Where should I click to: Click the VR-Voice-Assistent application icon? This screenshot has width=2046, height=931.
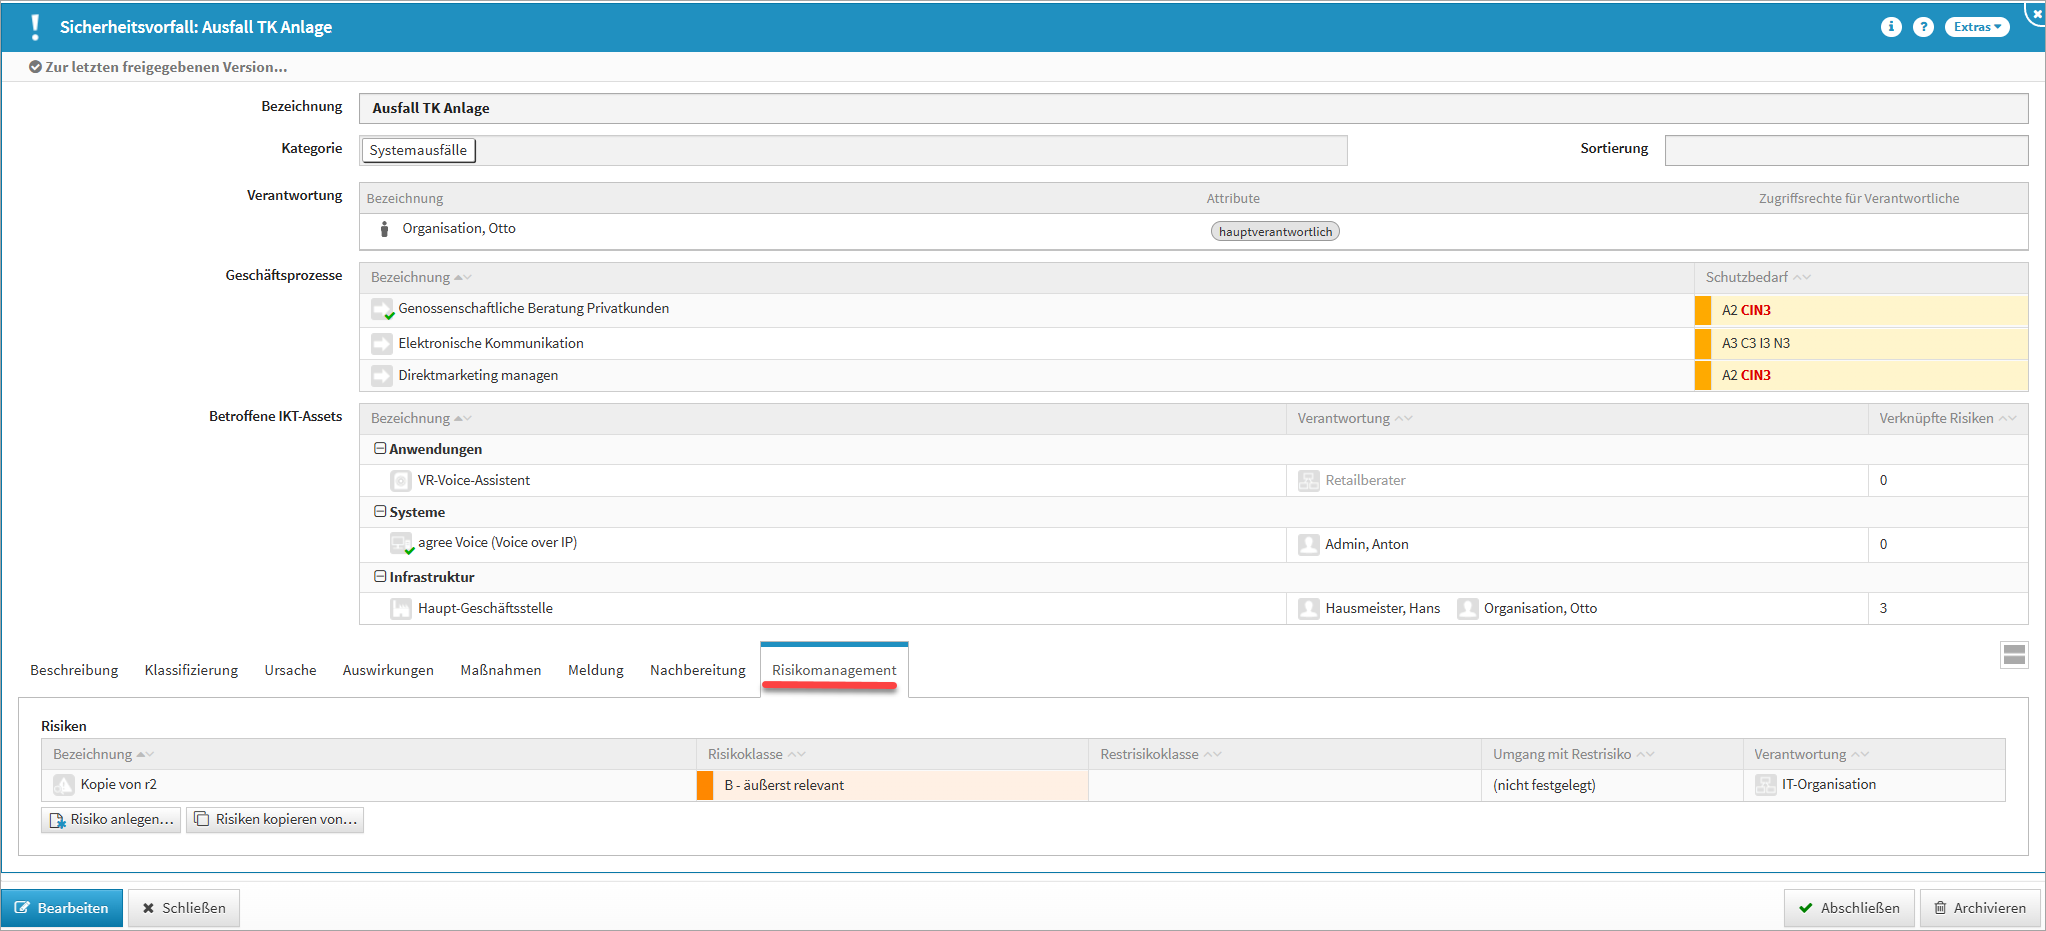(401, 481)
